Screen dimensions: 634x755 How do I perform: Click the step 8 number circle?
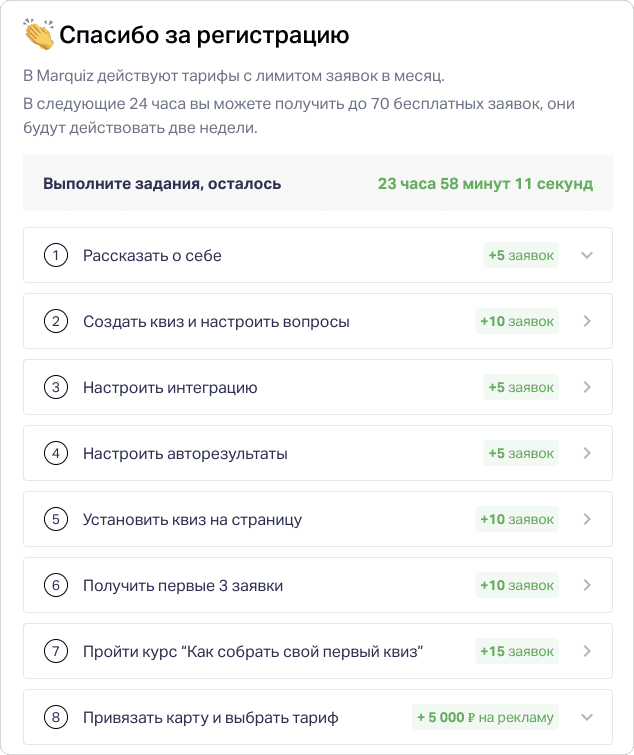[55, 717]
